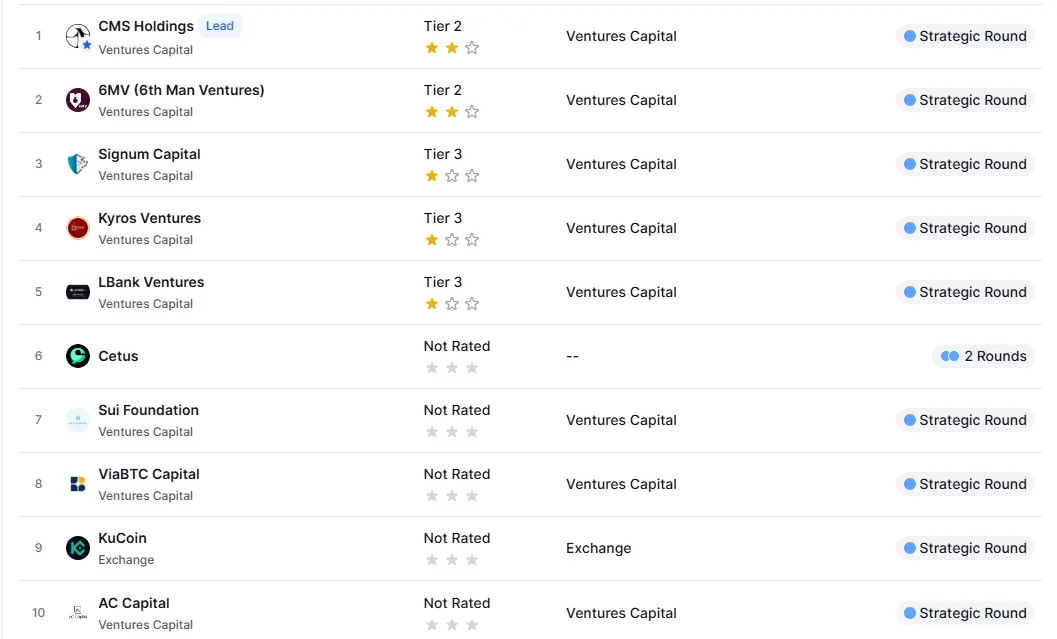The image size is (1057, 639).
Task: Click the KuCoin logo icon
Action: point(77,548)
